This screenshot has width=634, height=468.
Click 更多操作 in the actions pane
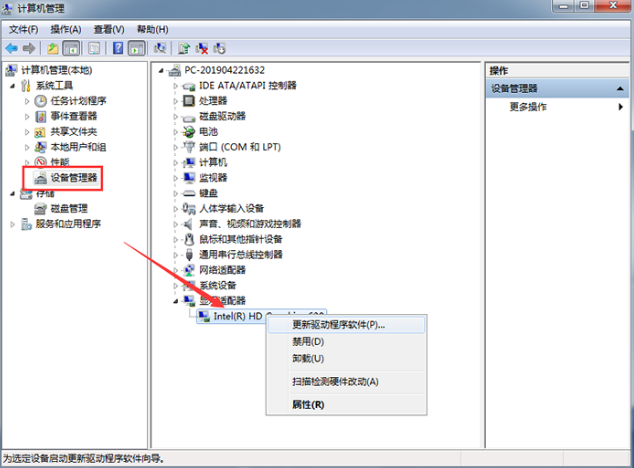(528, 106)
